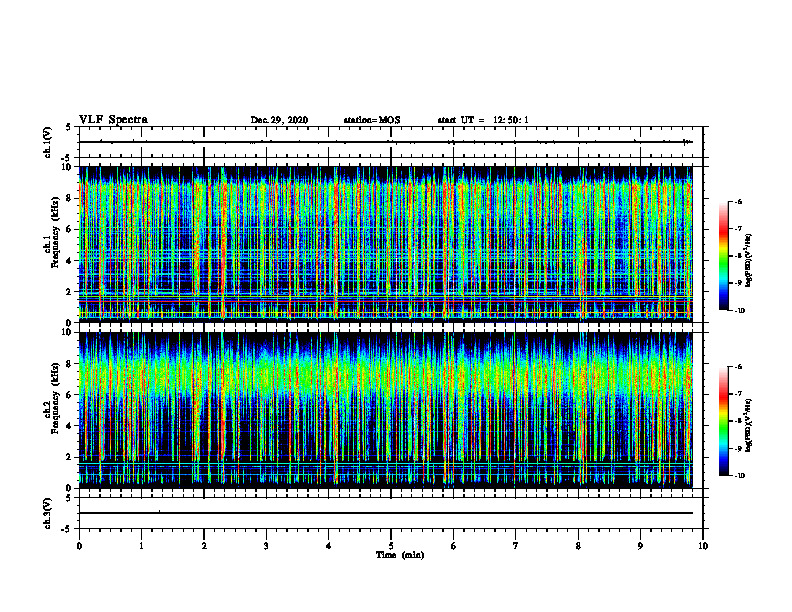Click the time axis tick label '7'

[x=516, y=546]
